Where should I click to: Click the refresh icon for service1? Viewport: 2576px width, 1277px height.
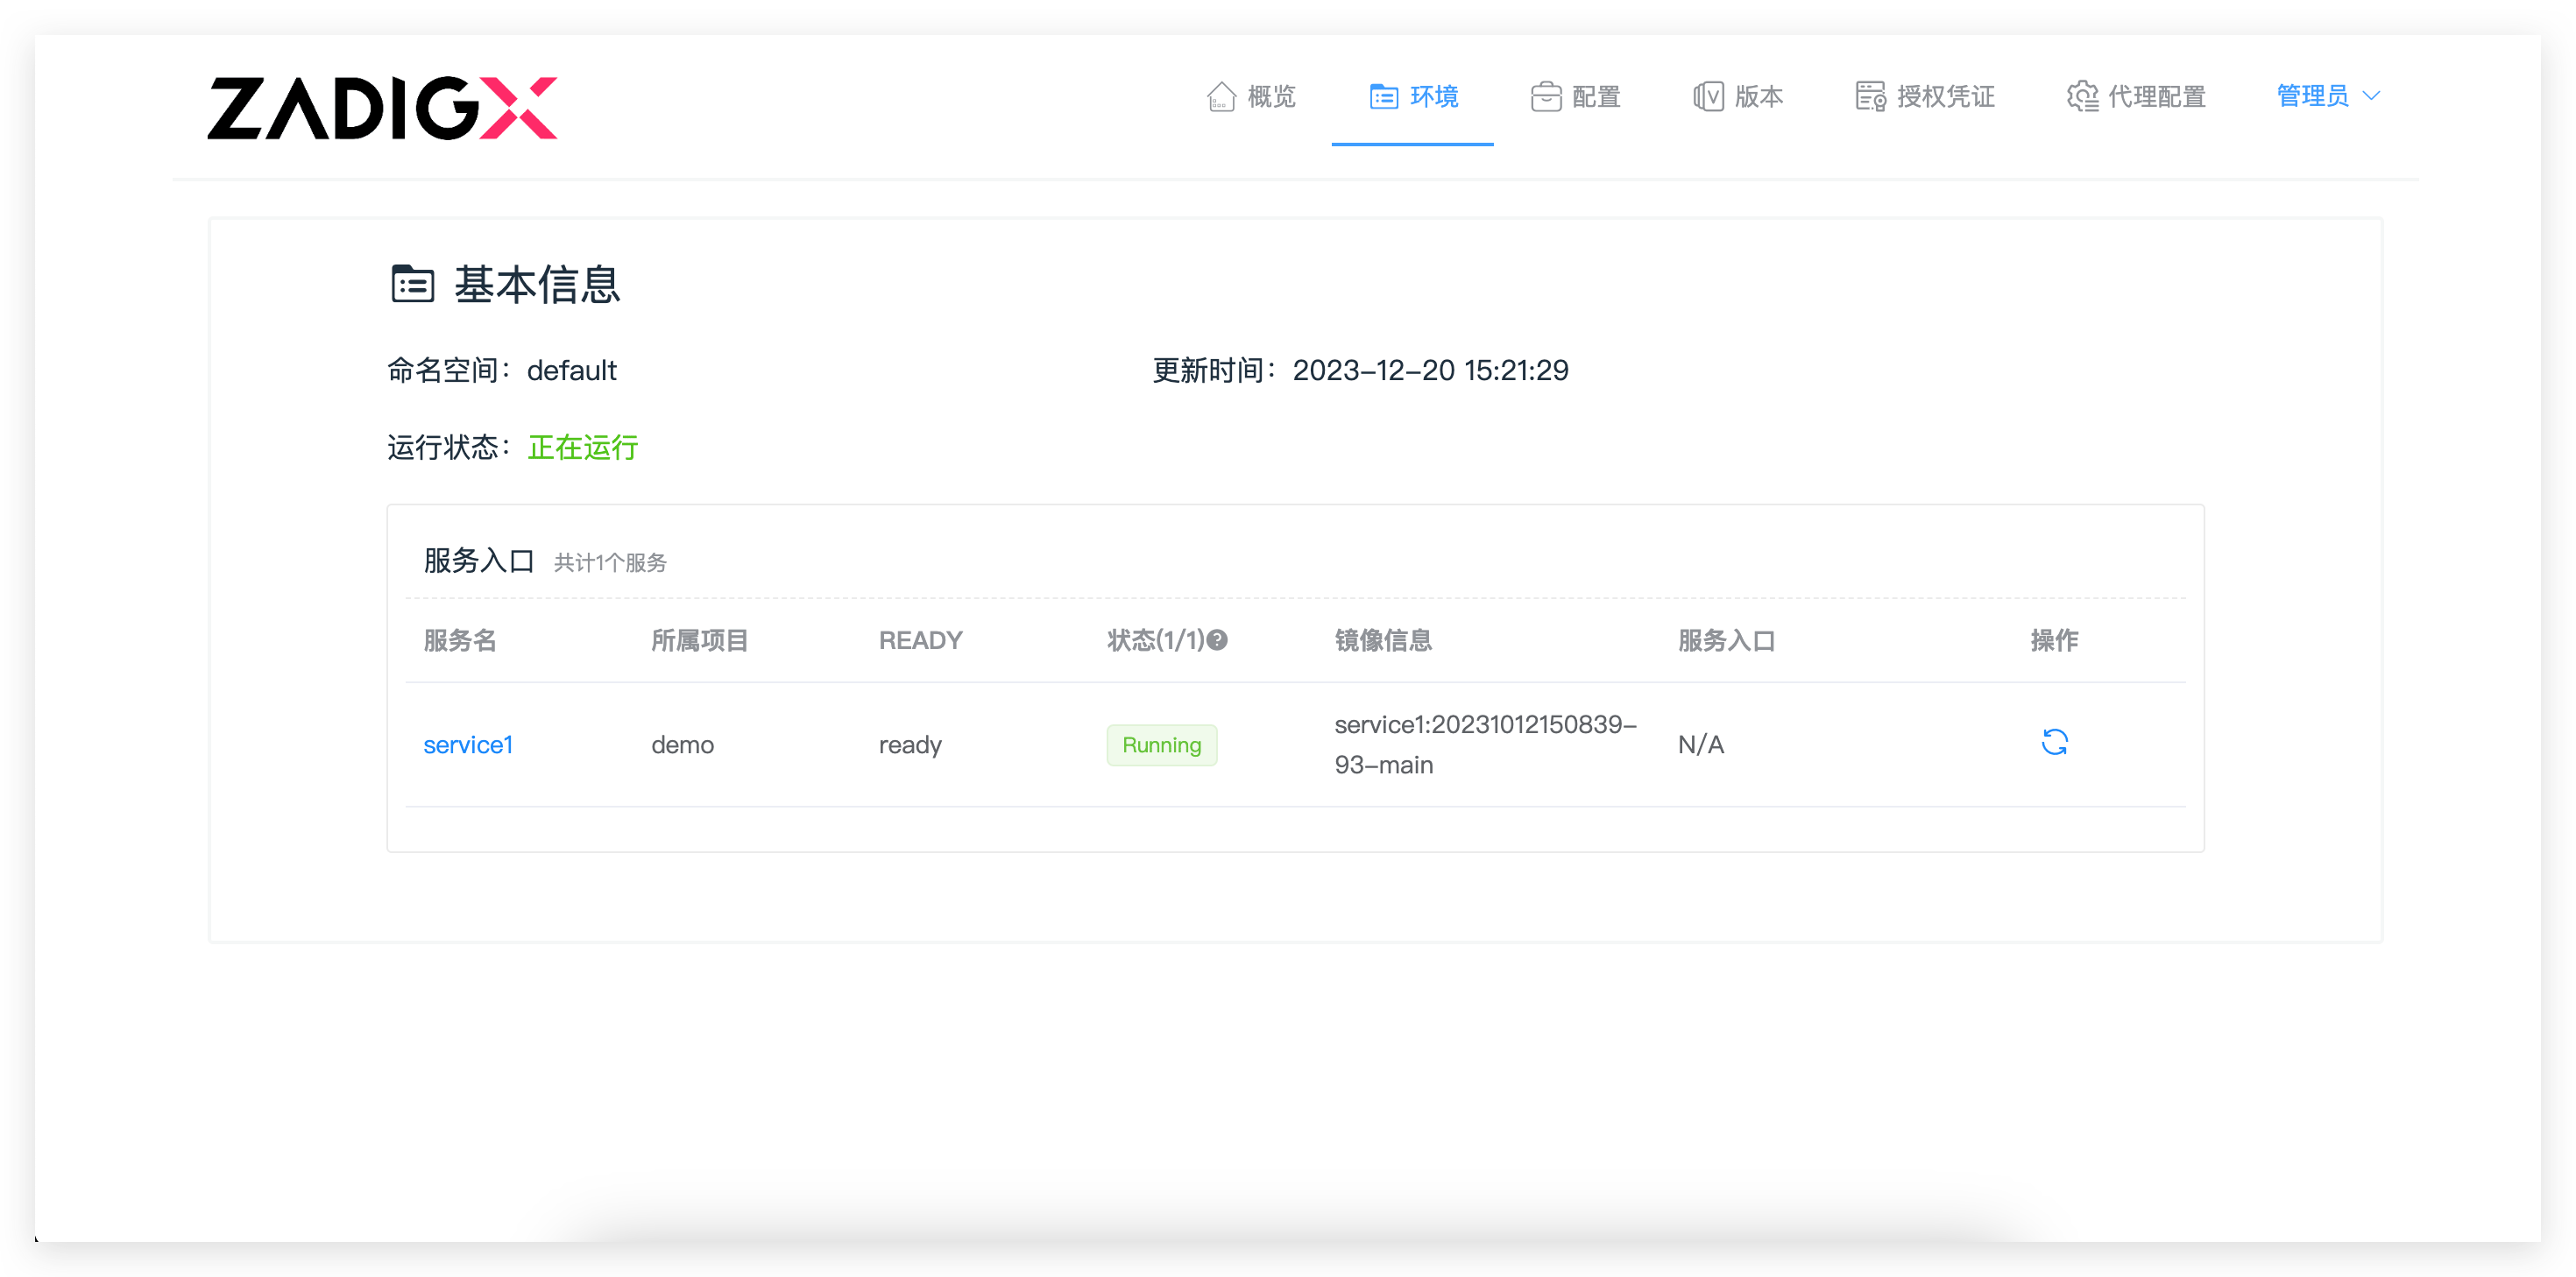point(2054,742)
